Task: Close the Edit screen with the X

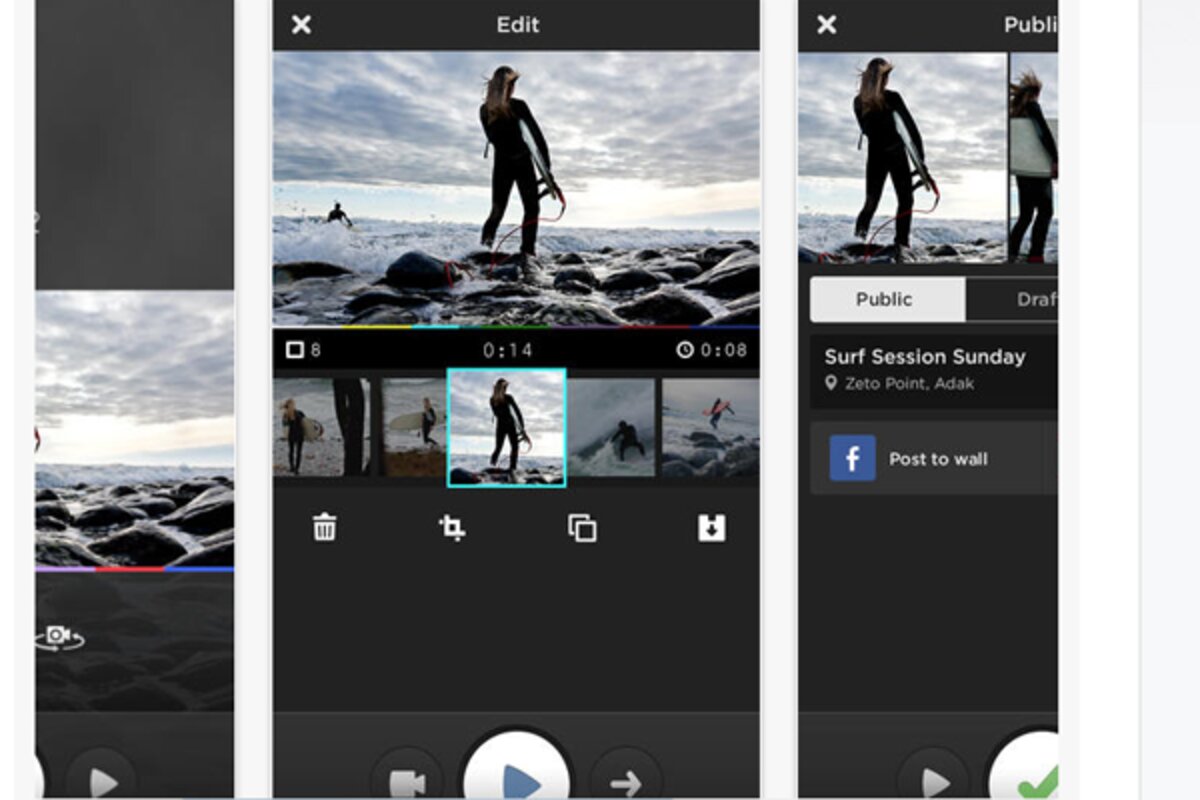Action: (301, 25)
